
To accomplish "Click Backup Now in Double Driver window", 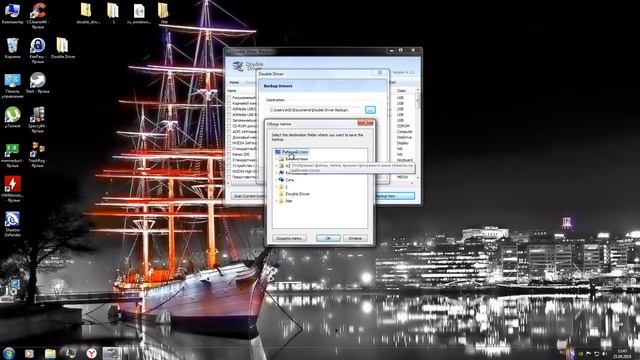I will [395, 196].
